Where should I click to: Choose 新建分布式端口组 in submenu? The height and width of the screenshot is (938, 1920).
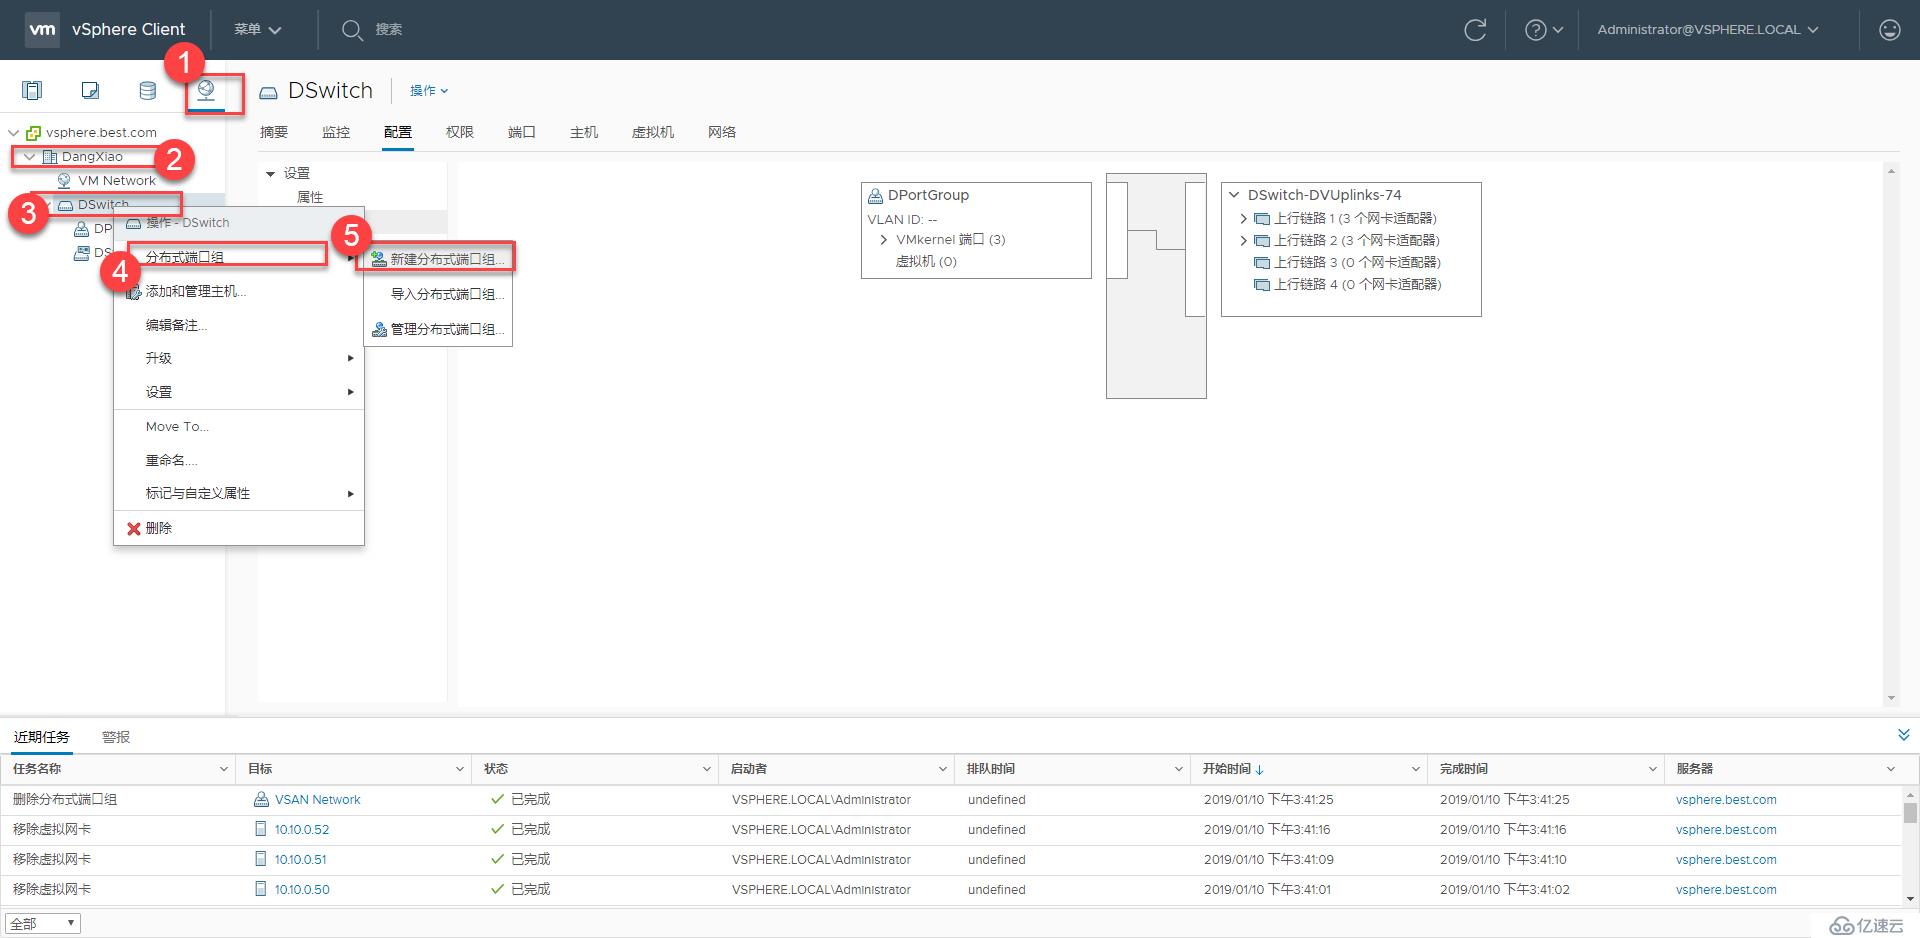(438, 259)
